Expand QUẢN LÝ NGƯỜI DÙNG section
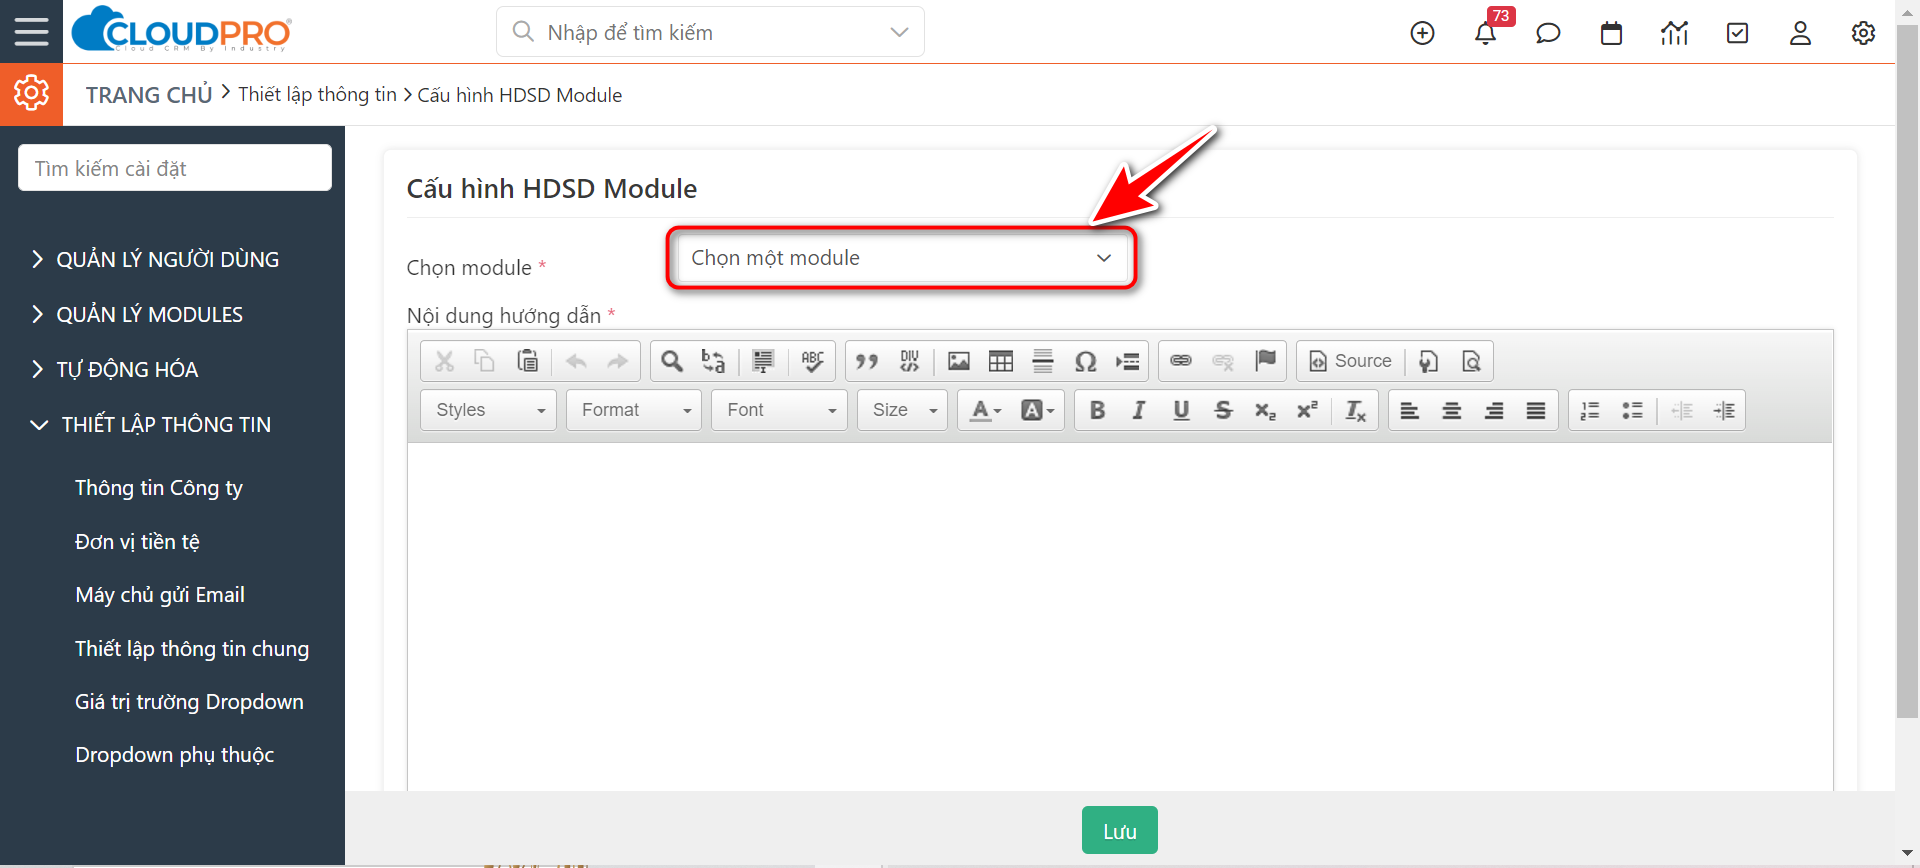1920x868 pixels. coord(155,260)
